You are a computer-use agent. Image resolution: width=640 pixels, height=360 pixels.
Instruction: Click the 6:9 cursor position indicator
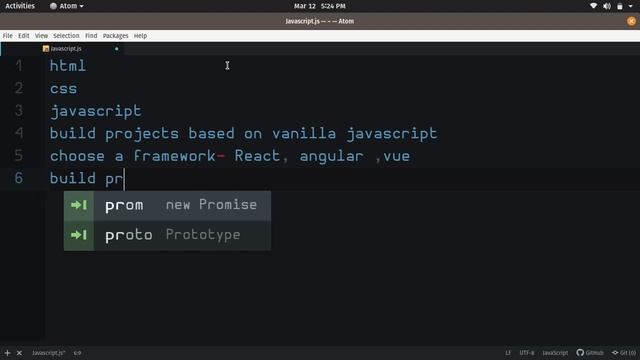click(x=78, y=353)
